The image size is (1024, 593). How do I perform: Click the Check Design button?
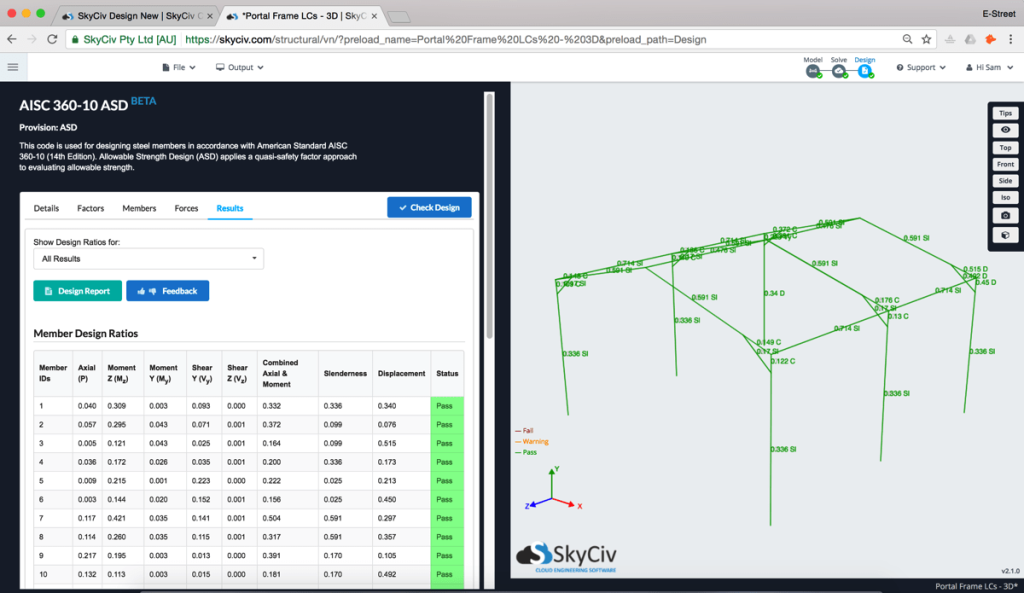click(x=429, y=207)
